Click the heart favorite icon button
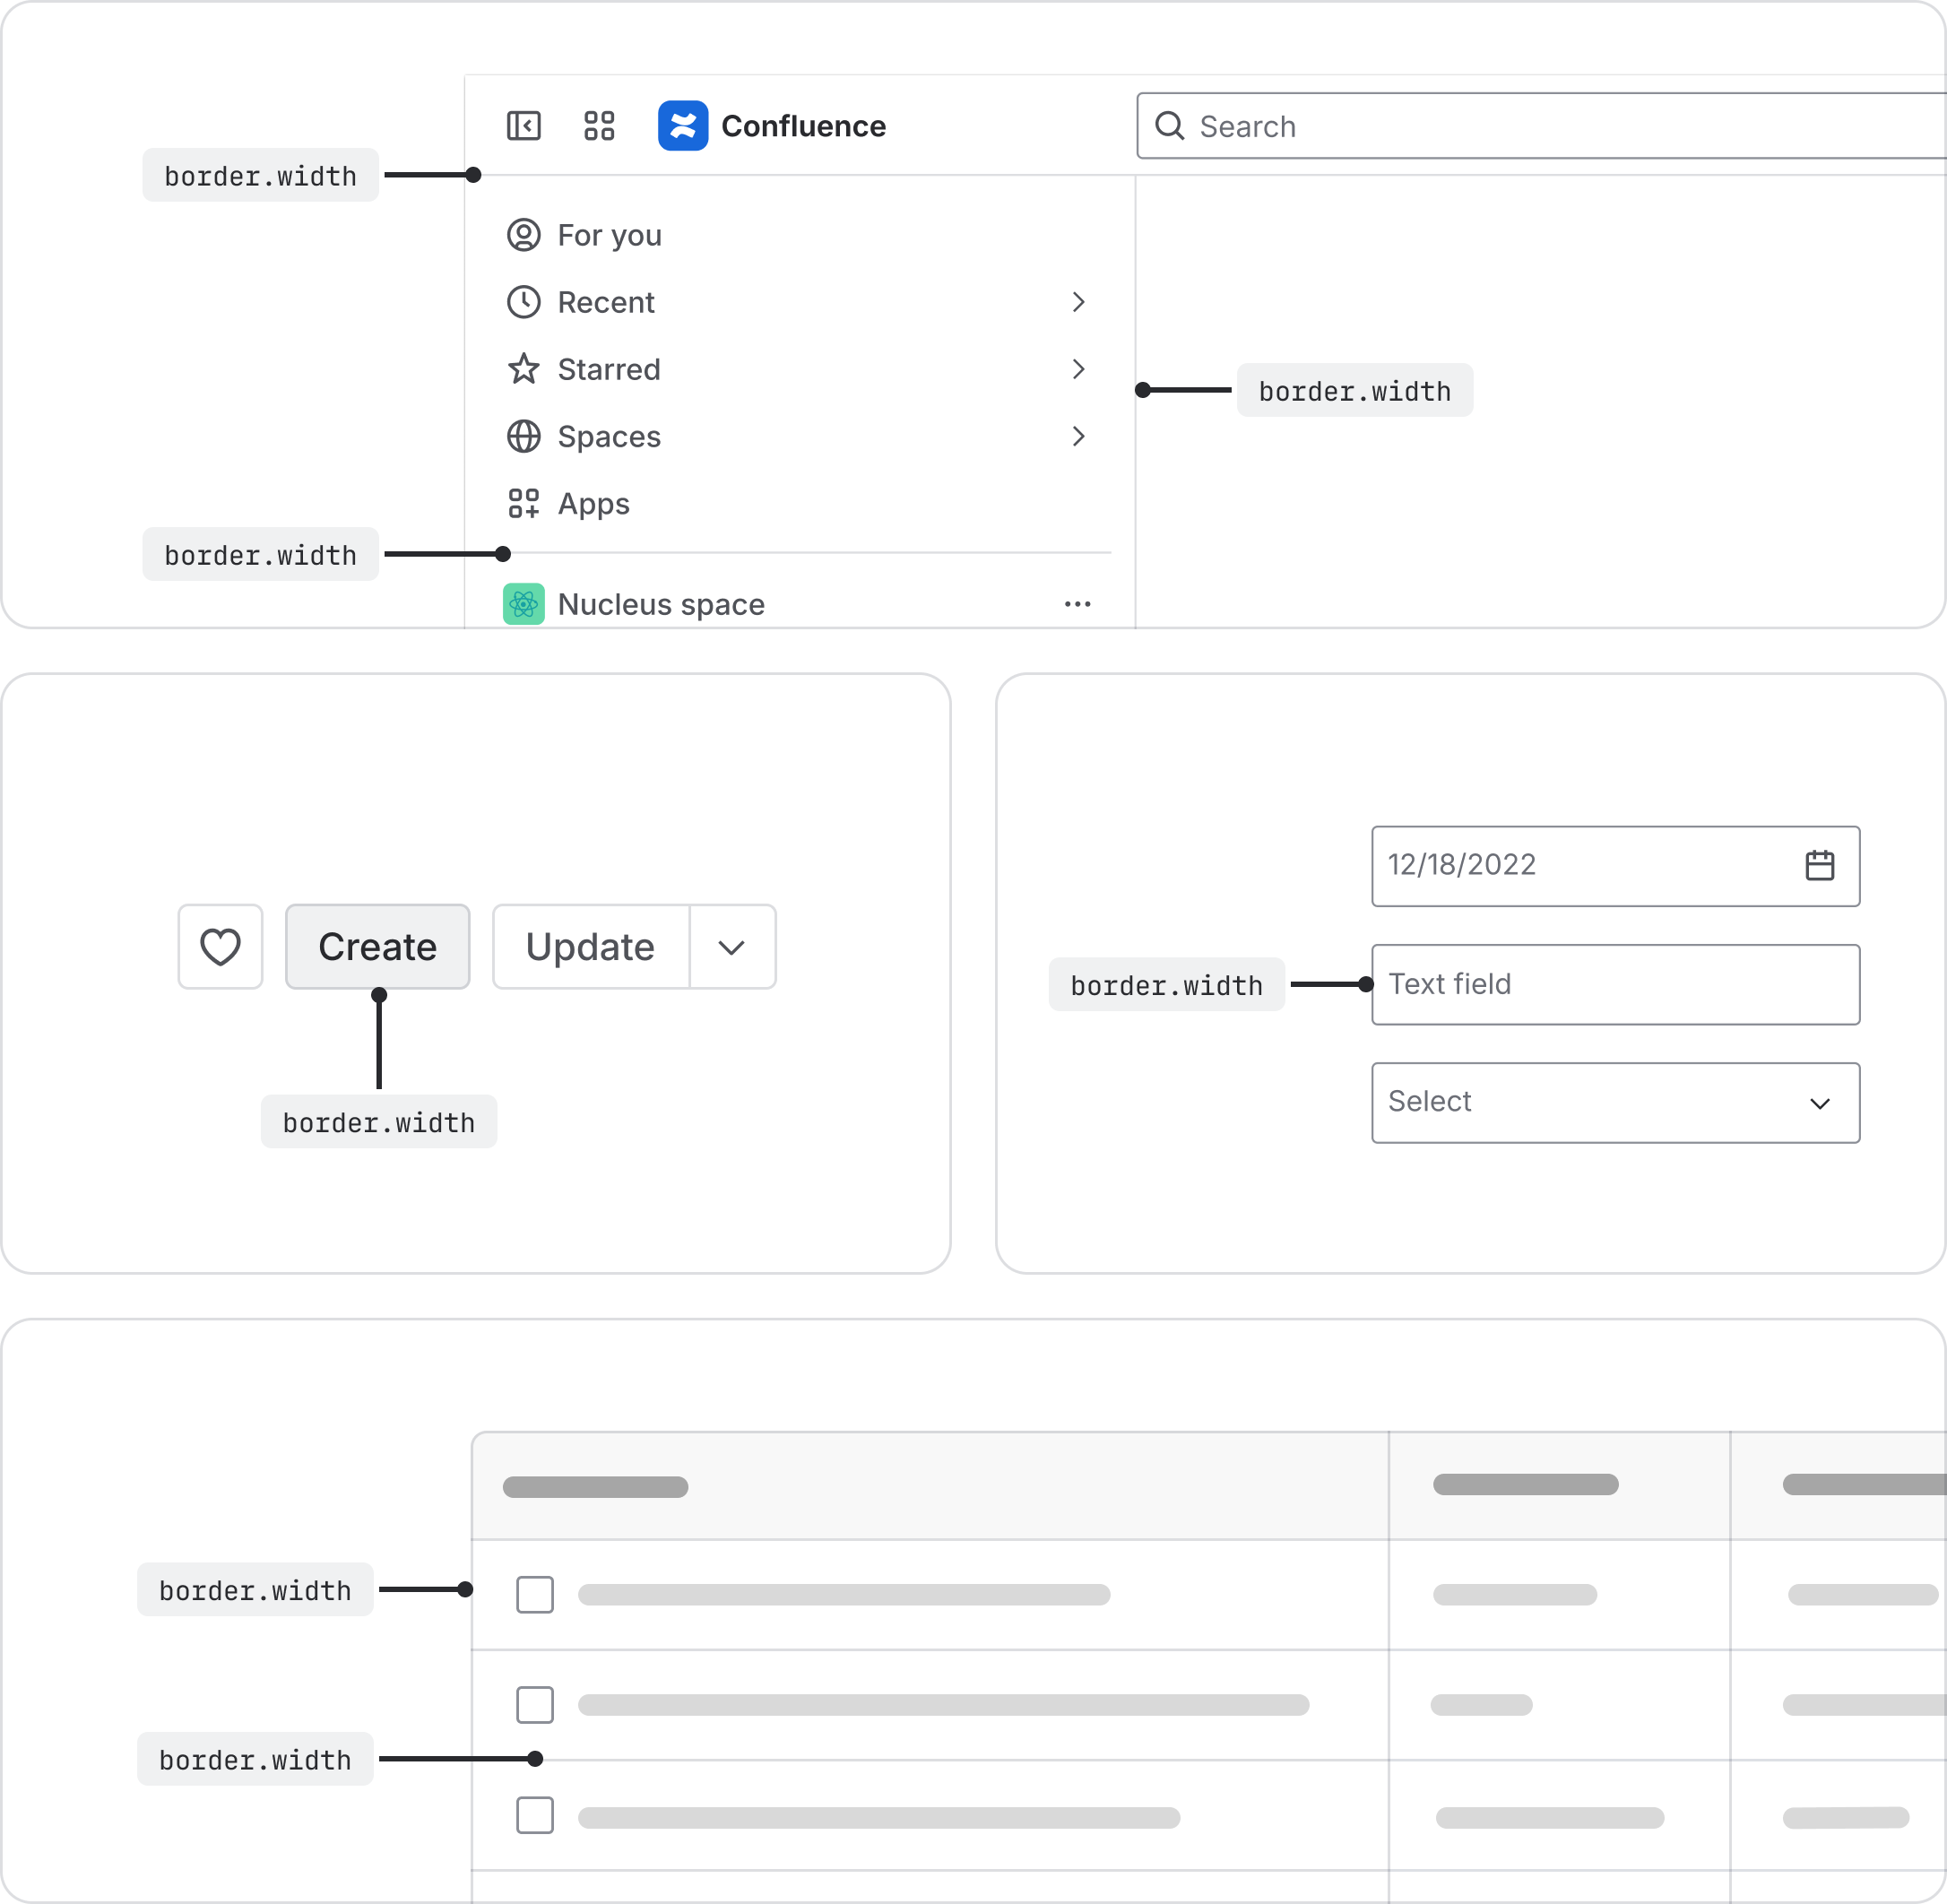 [x=220, y=947]
